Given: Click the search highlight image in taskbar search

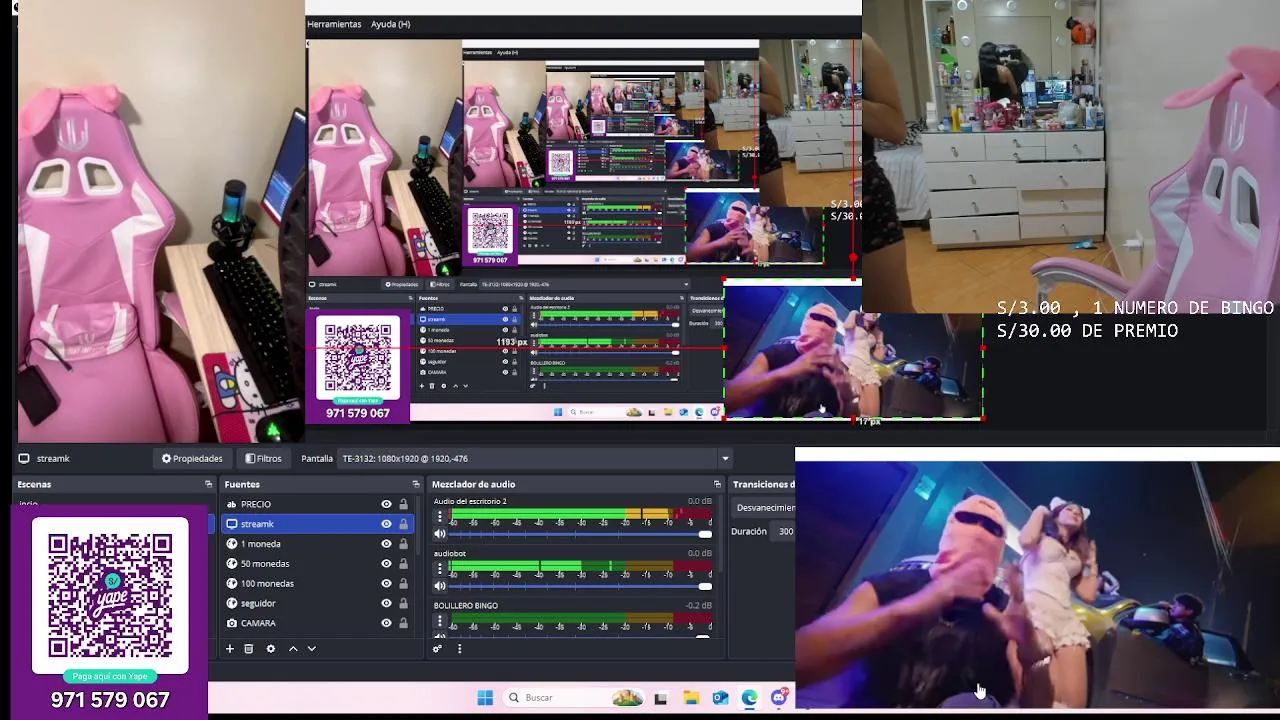Looking at the screenshot, I should point(627,697).
